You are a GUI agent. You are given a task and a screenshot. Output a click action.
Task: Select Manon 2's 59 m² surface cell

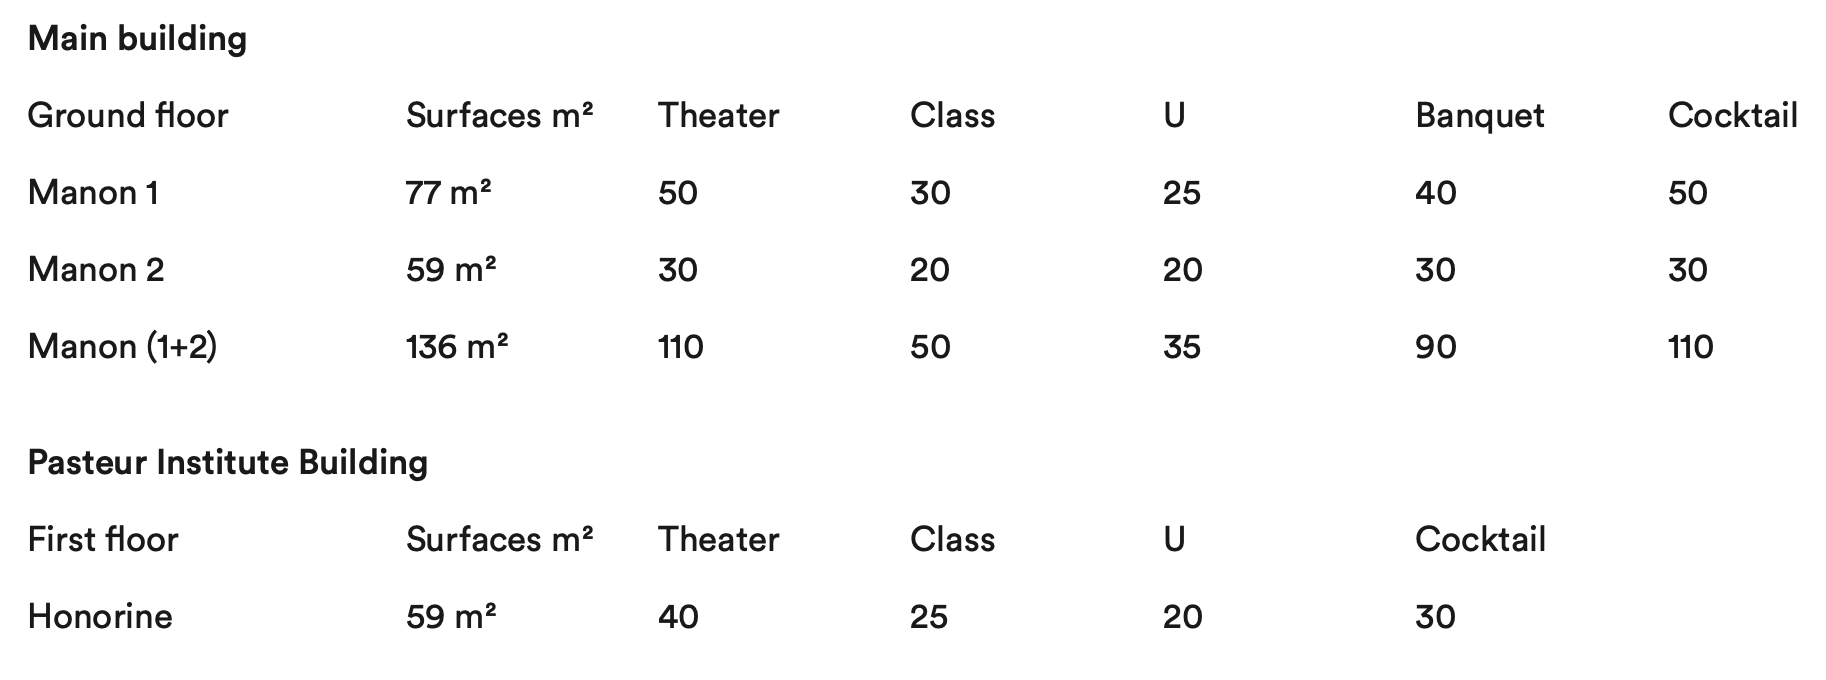pyautogui.click(x=451, y=270)
